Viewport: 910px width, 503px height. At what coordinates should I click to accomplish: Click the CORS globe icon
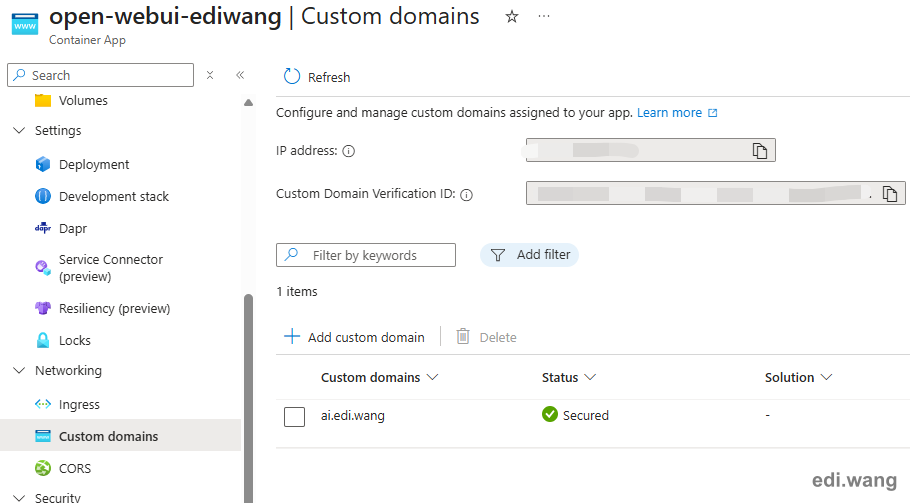[x=43, y=468]
